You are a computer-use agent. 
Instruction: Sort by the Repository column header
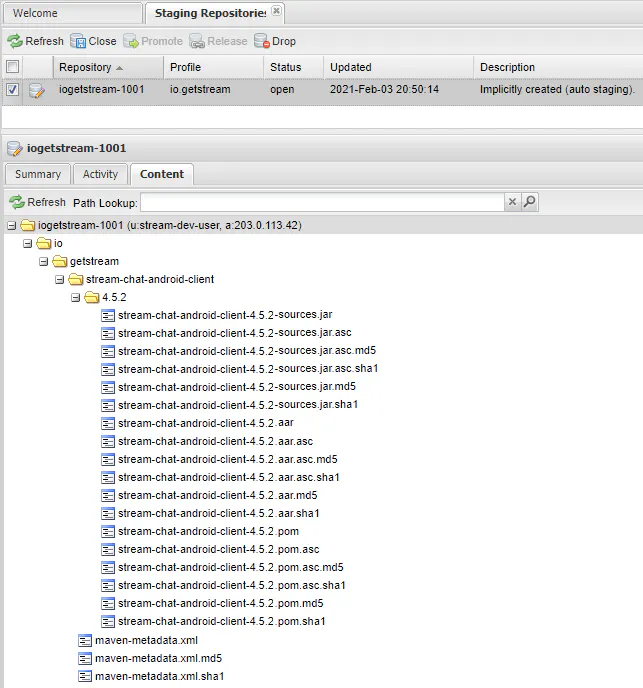click(108, 67)
